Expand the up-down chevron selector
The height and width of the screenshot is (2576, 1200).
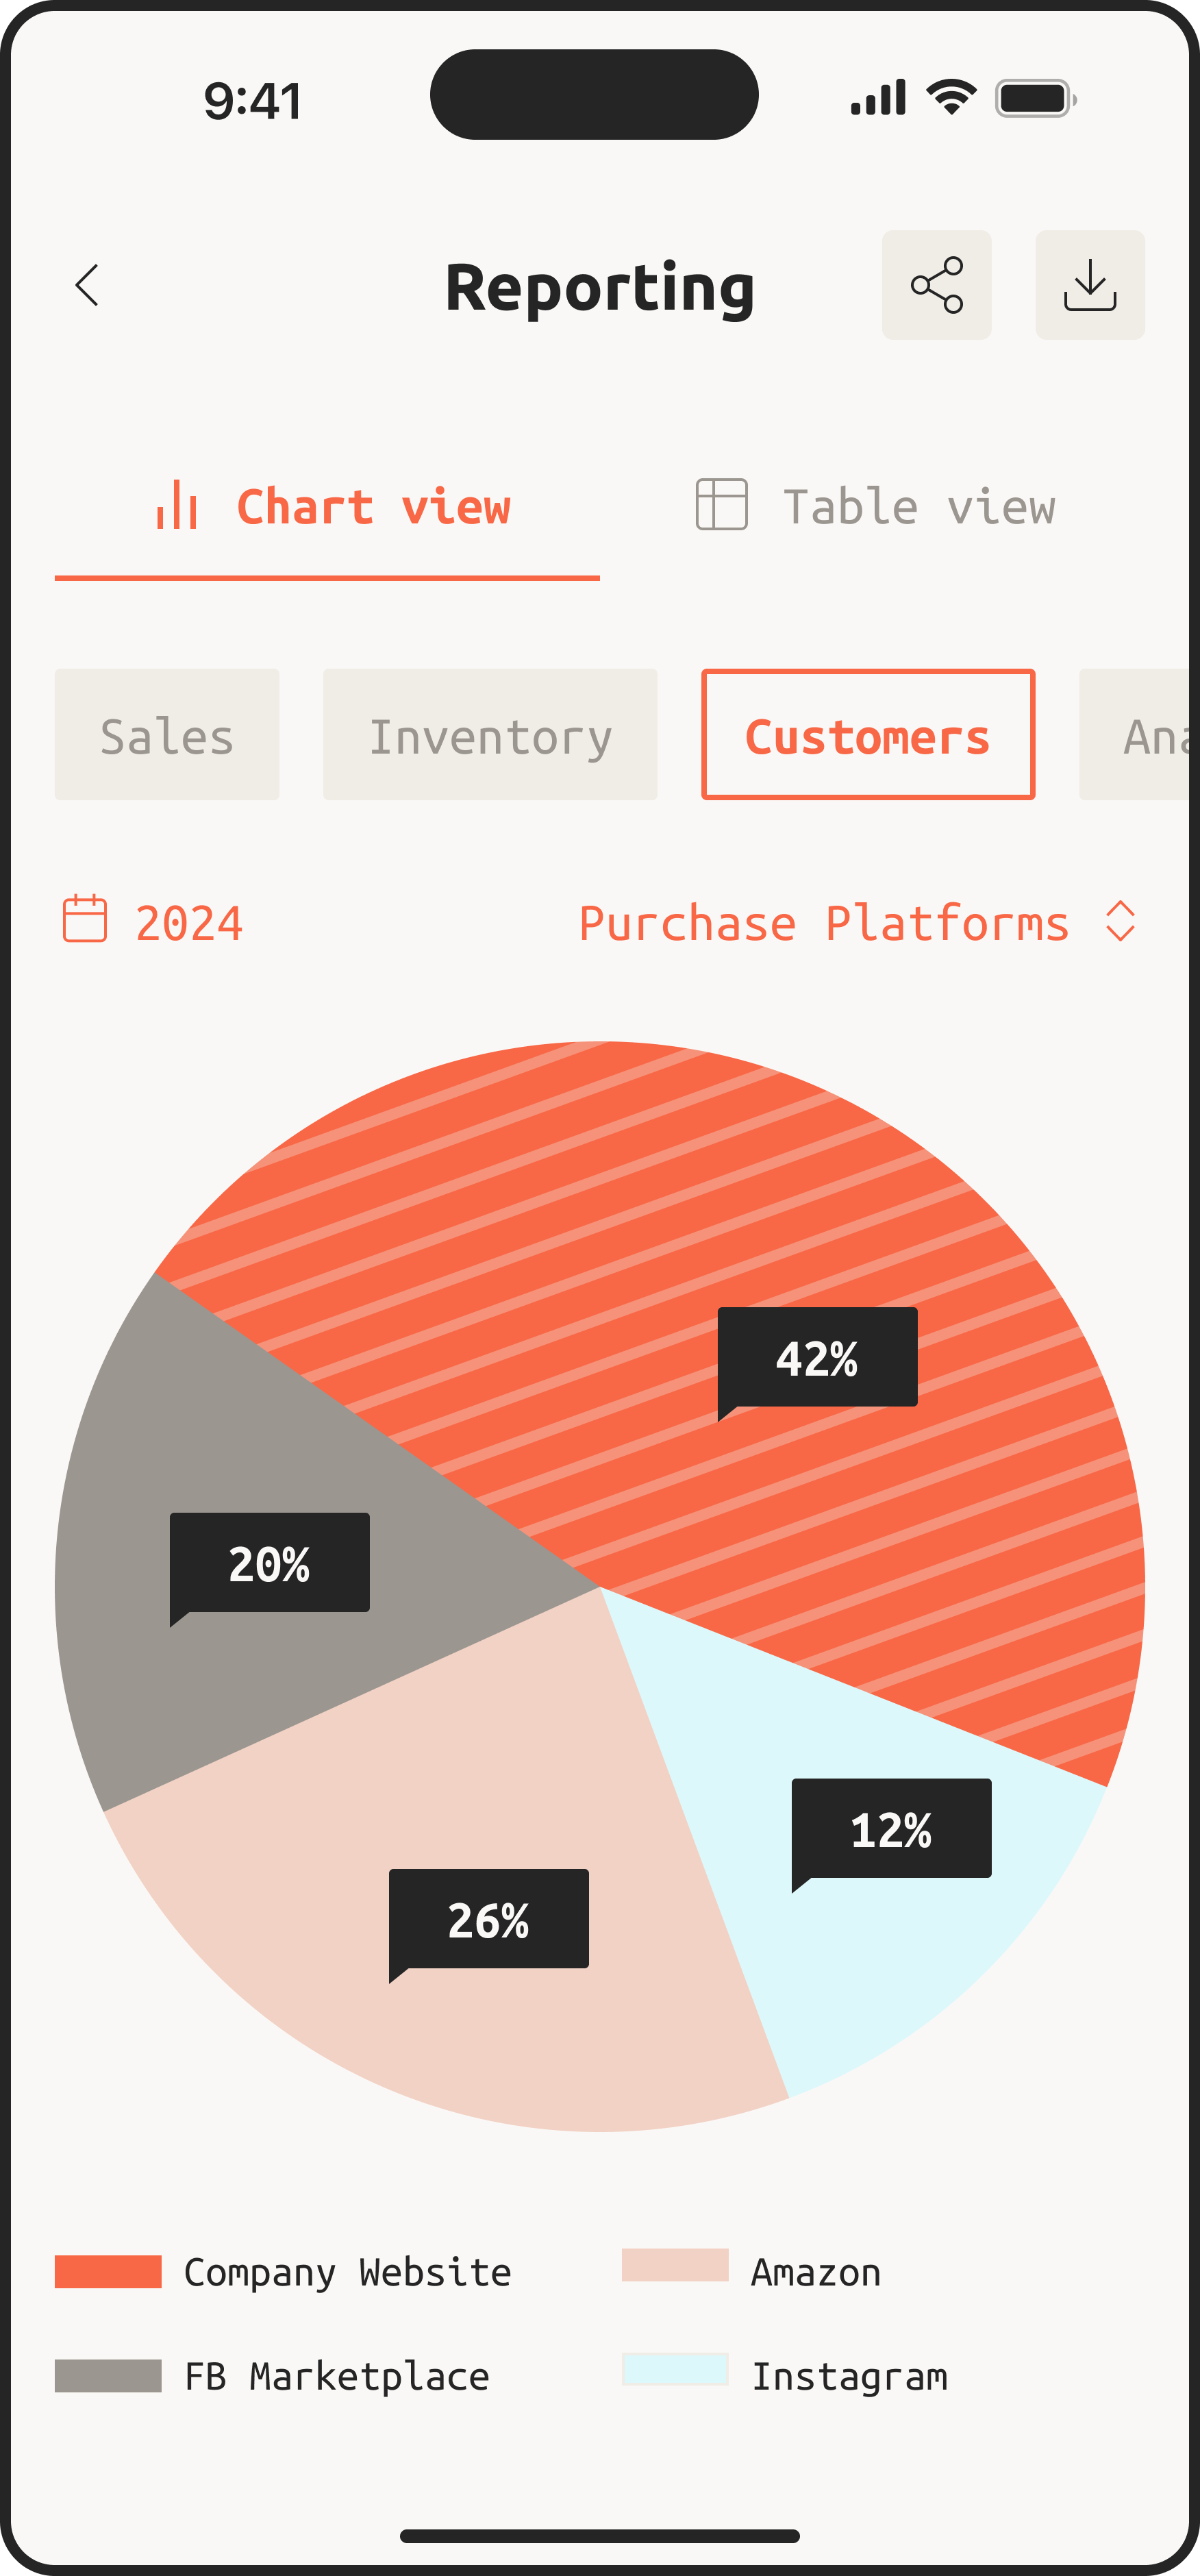pyautogui.click(x=1120, y=921)
